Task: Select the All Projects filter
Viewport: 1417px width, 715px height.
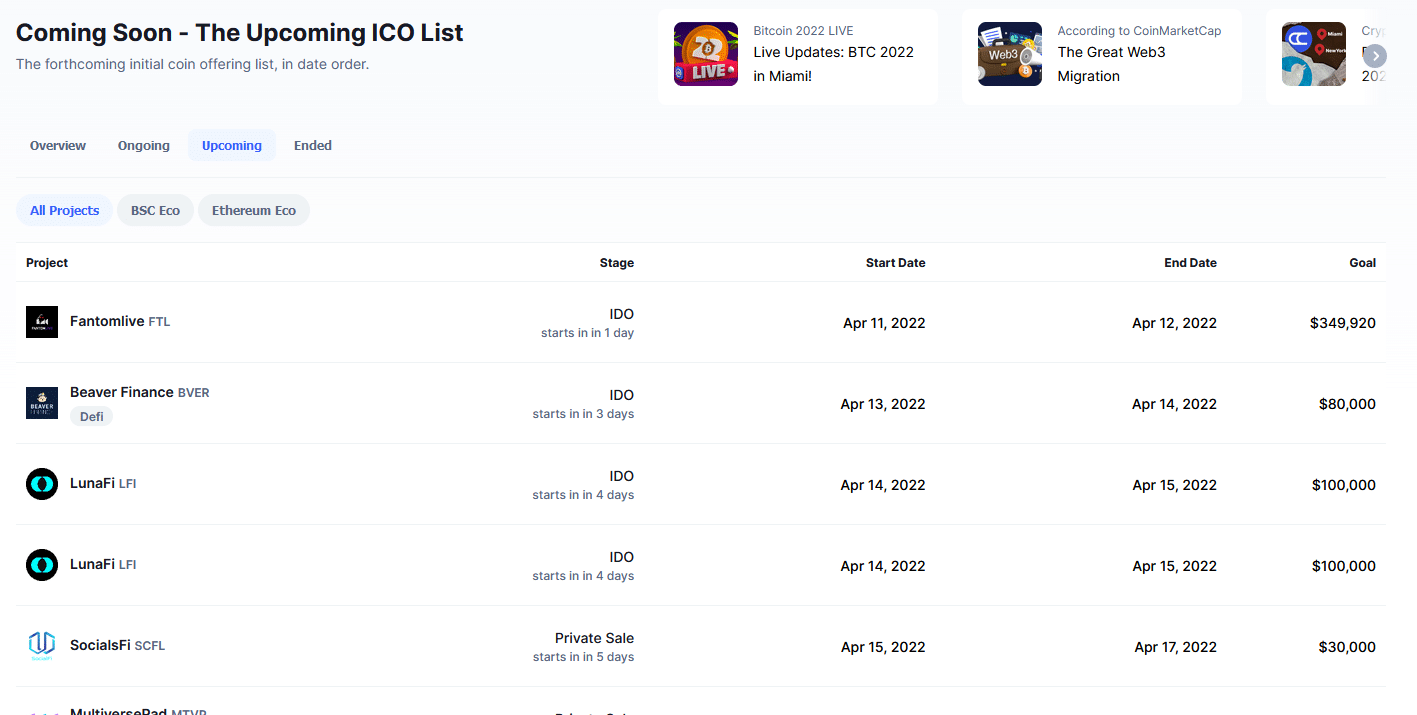Action: [x=65, y=210]
